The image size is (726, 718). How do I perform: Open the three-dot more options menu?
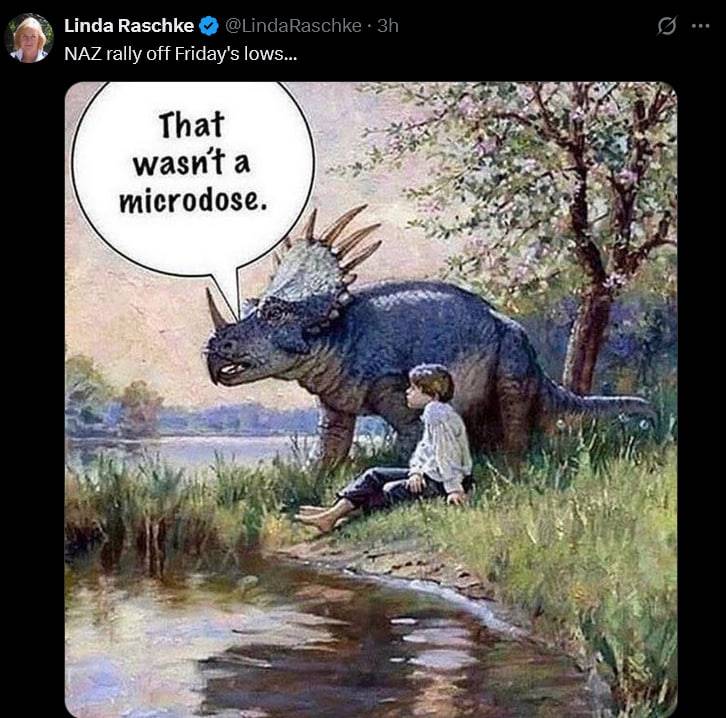[700, 26]
